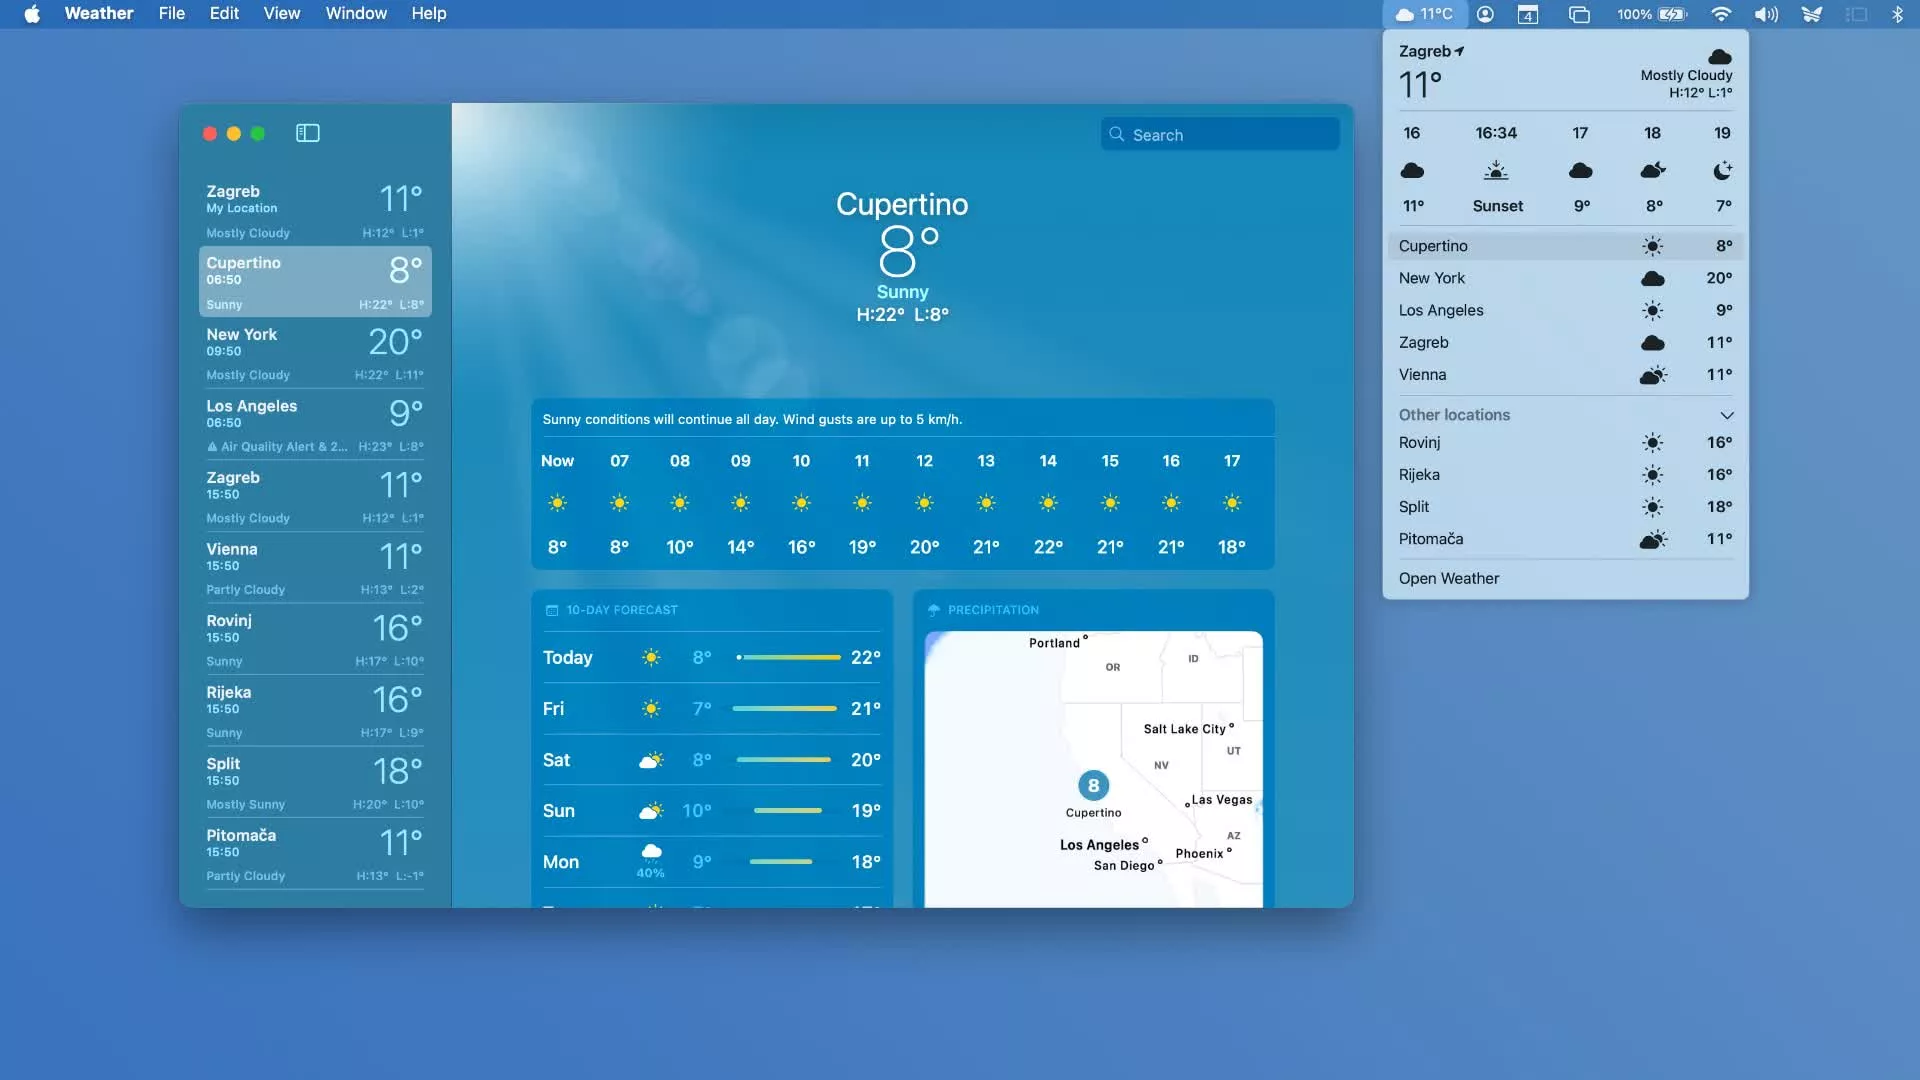Click the cloud icon beside New York in widget

[1653, 279]
